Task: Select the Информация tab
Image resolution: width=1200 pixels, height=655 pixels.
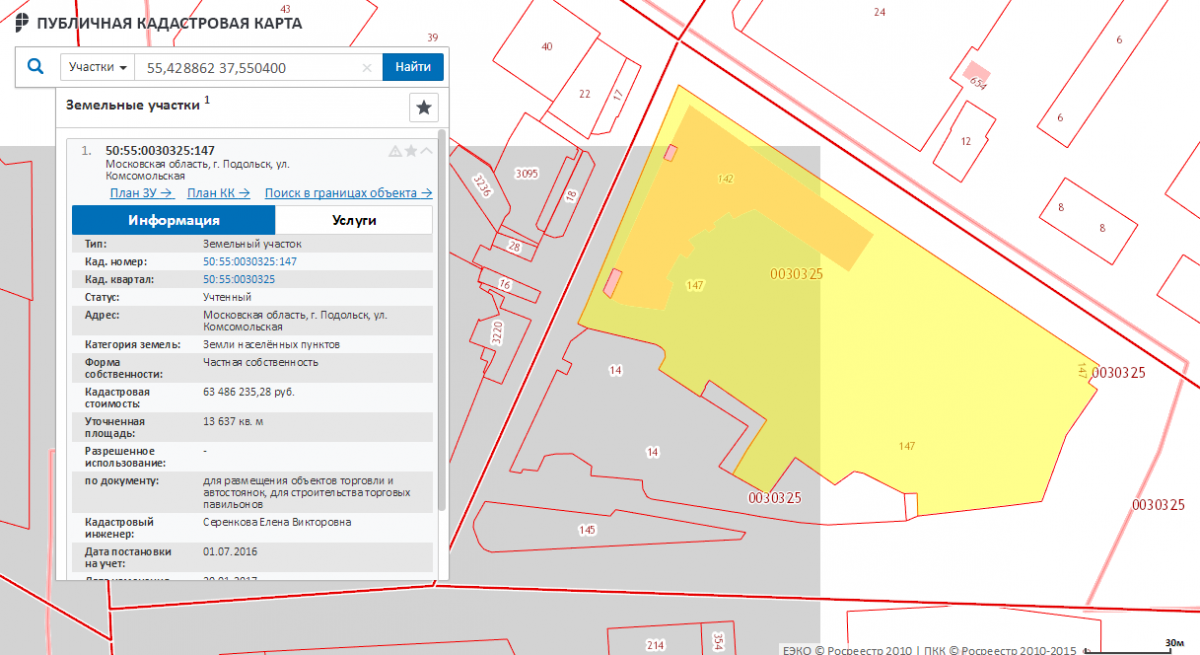Action: point(173,220)
